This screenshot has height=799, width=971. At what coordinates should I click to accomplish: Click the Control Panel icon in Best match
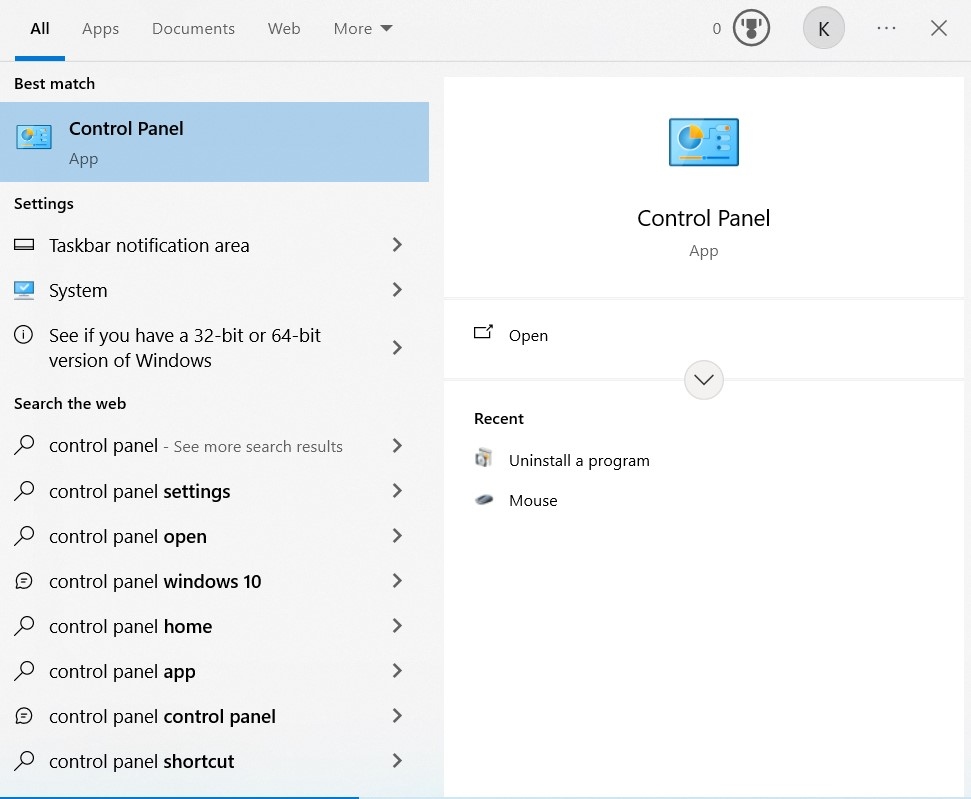click(34, 138)
